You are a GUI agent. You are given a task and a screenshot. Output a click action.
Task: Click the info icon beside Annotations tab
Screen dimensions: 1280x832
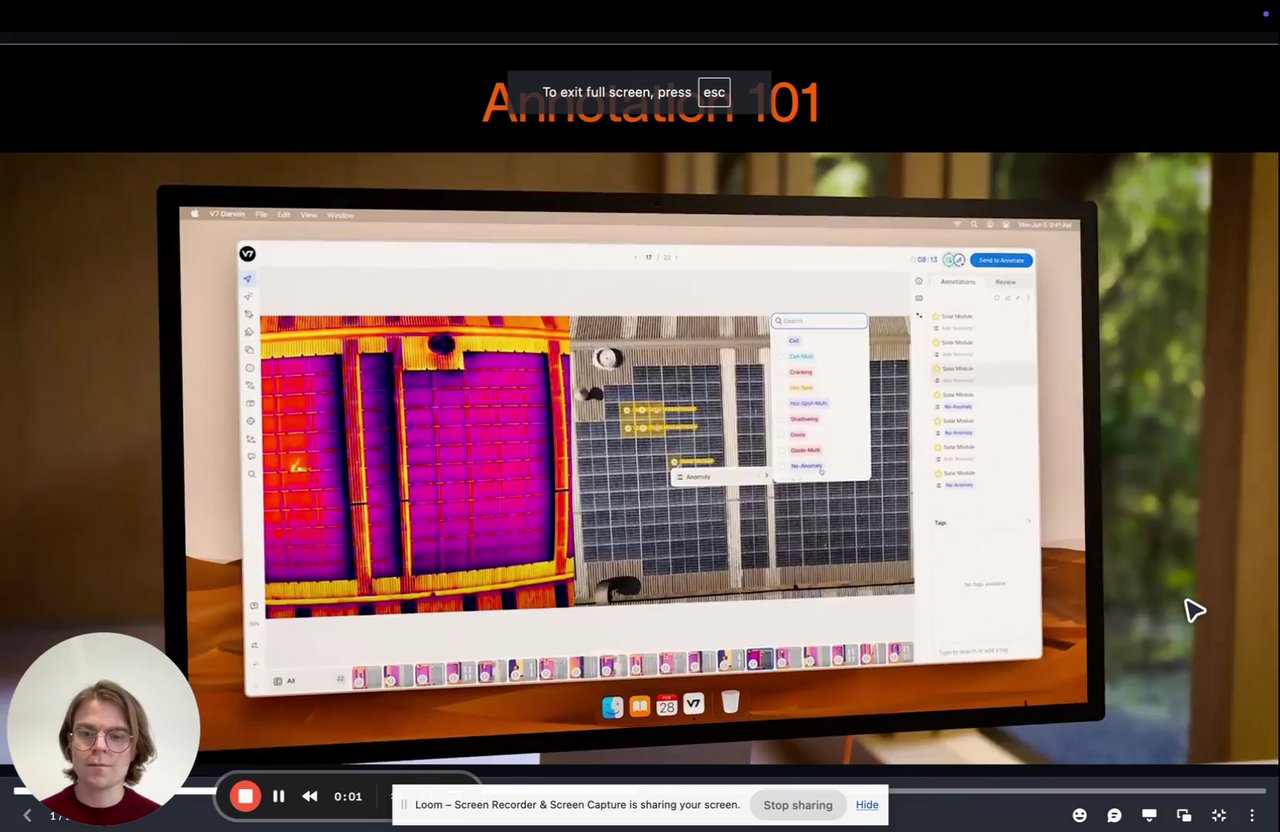click(919, 281)
